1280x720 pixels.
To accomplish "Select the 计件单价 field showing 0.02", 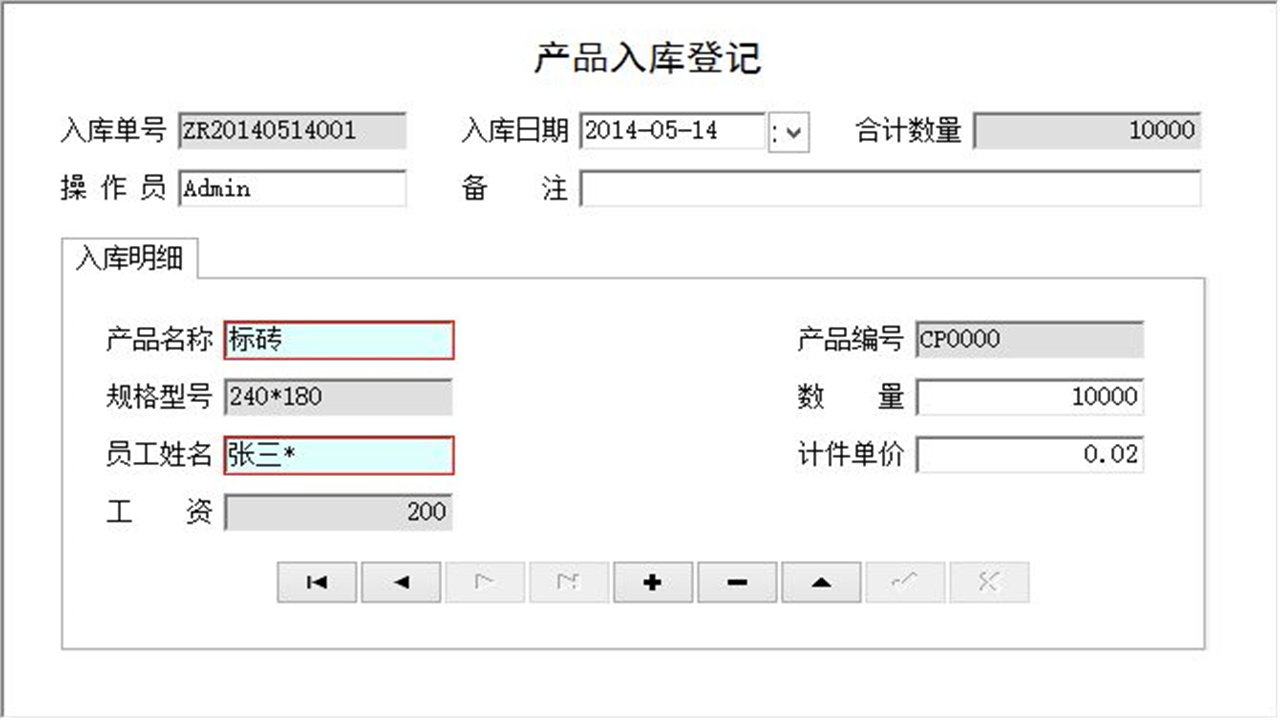I will [x=1030, y=455].
